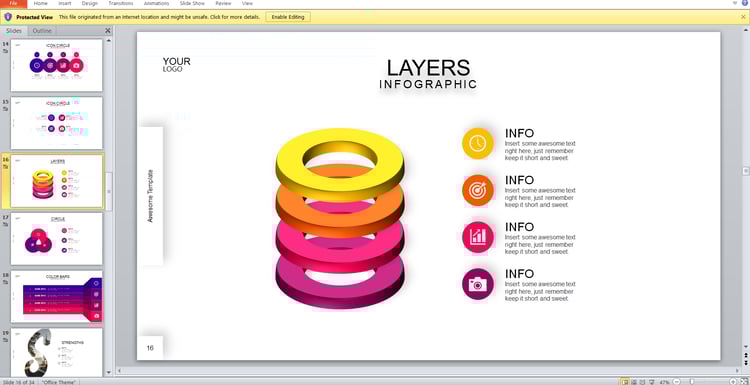
Task: Dismiss the Protected View message bar
Action: [x=743, y=17]
